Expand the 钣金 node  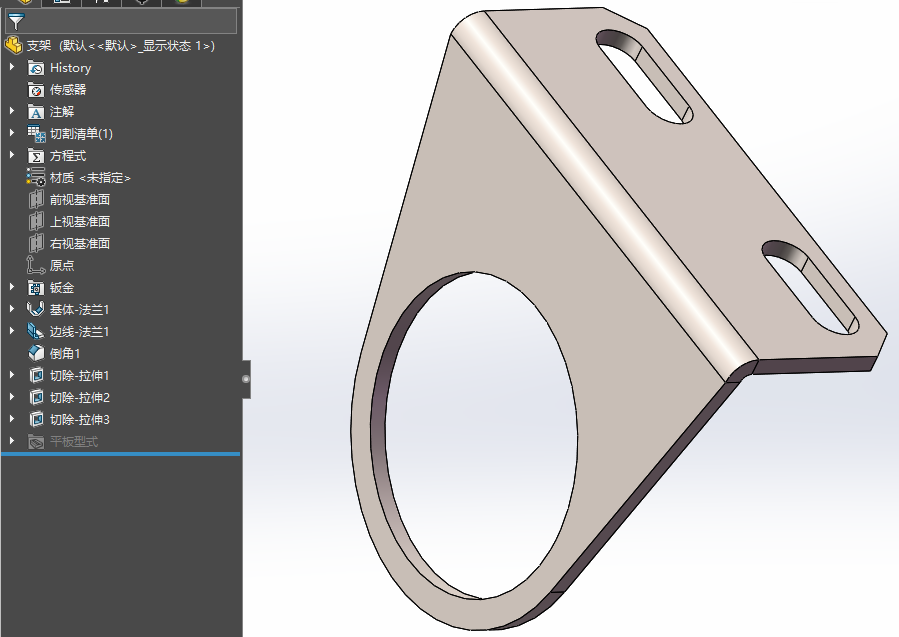12,287
